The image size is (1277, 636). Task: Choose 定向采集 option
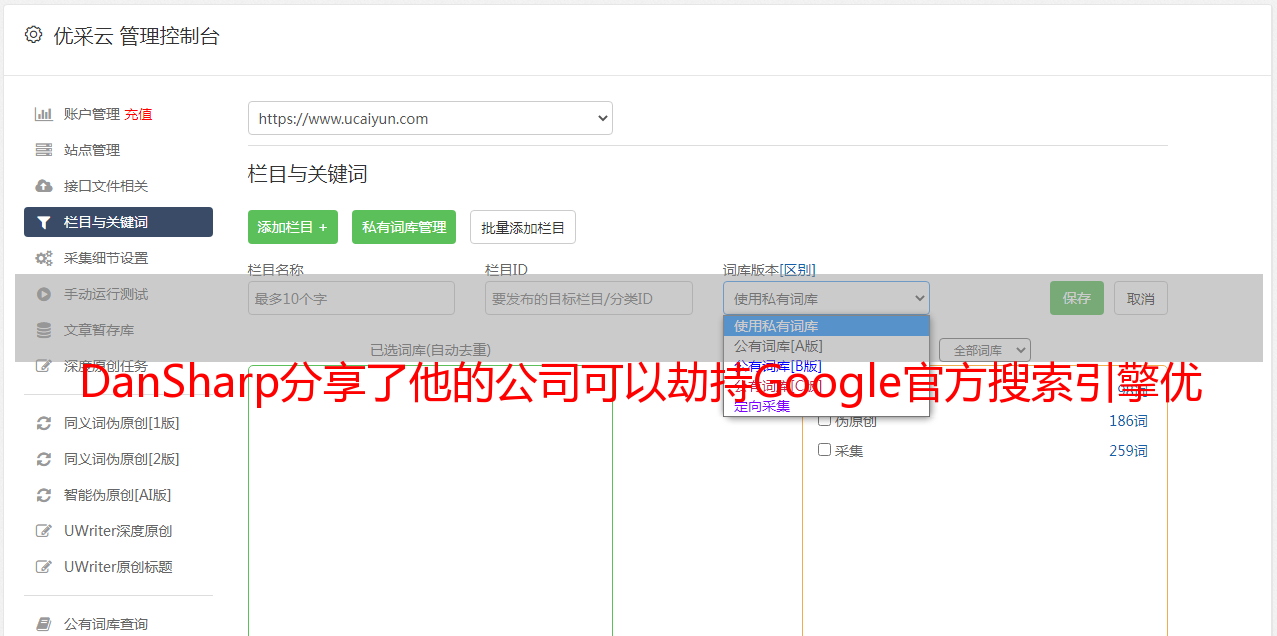[x=826, y=406]
